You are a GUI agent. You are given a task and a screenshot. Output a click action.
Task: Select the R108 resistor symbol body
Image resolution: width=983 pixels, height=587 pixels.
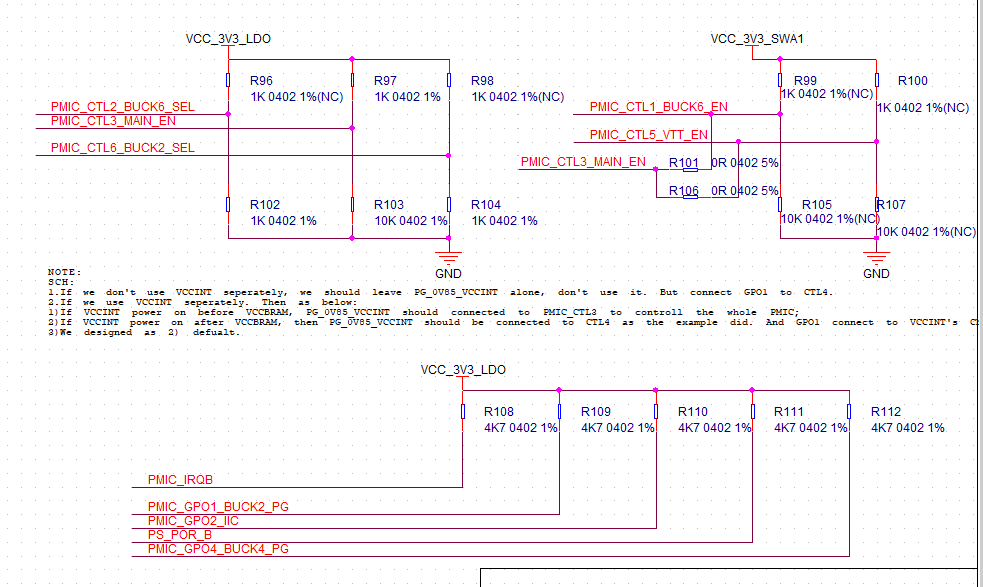(463, 411)
